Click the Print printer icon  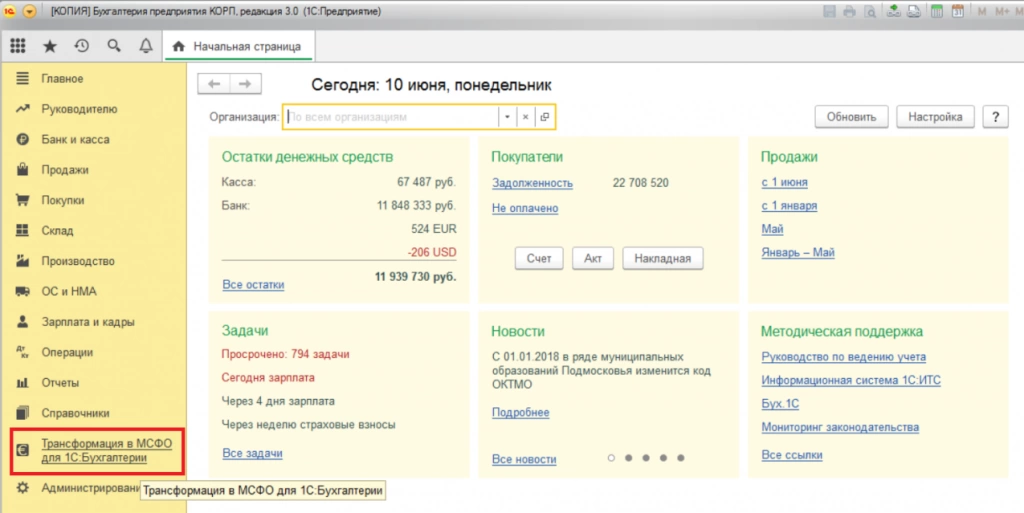pyautogui.click(x=849, y=11)
